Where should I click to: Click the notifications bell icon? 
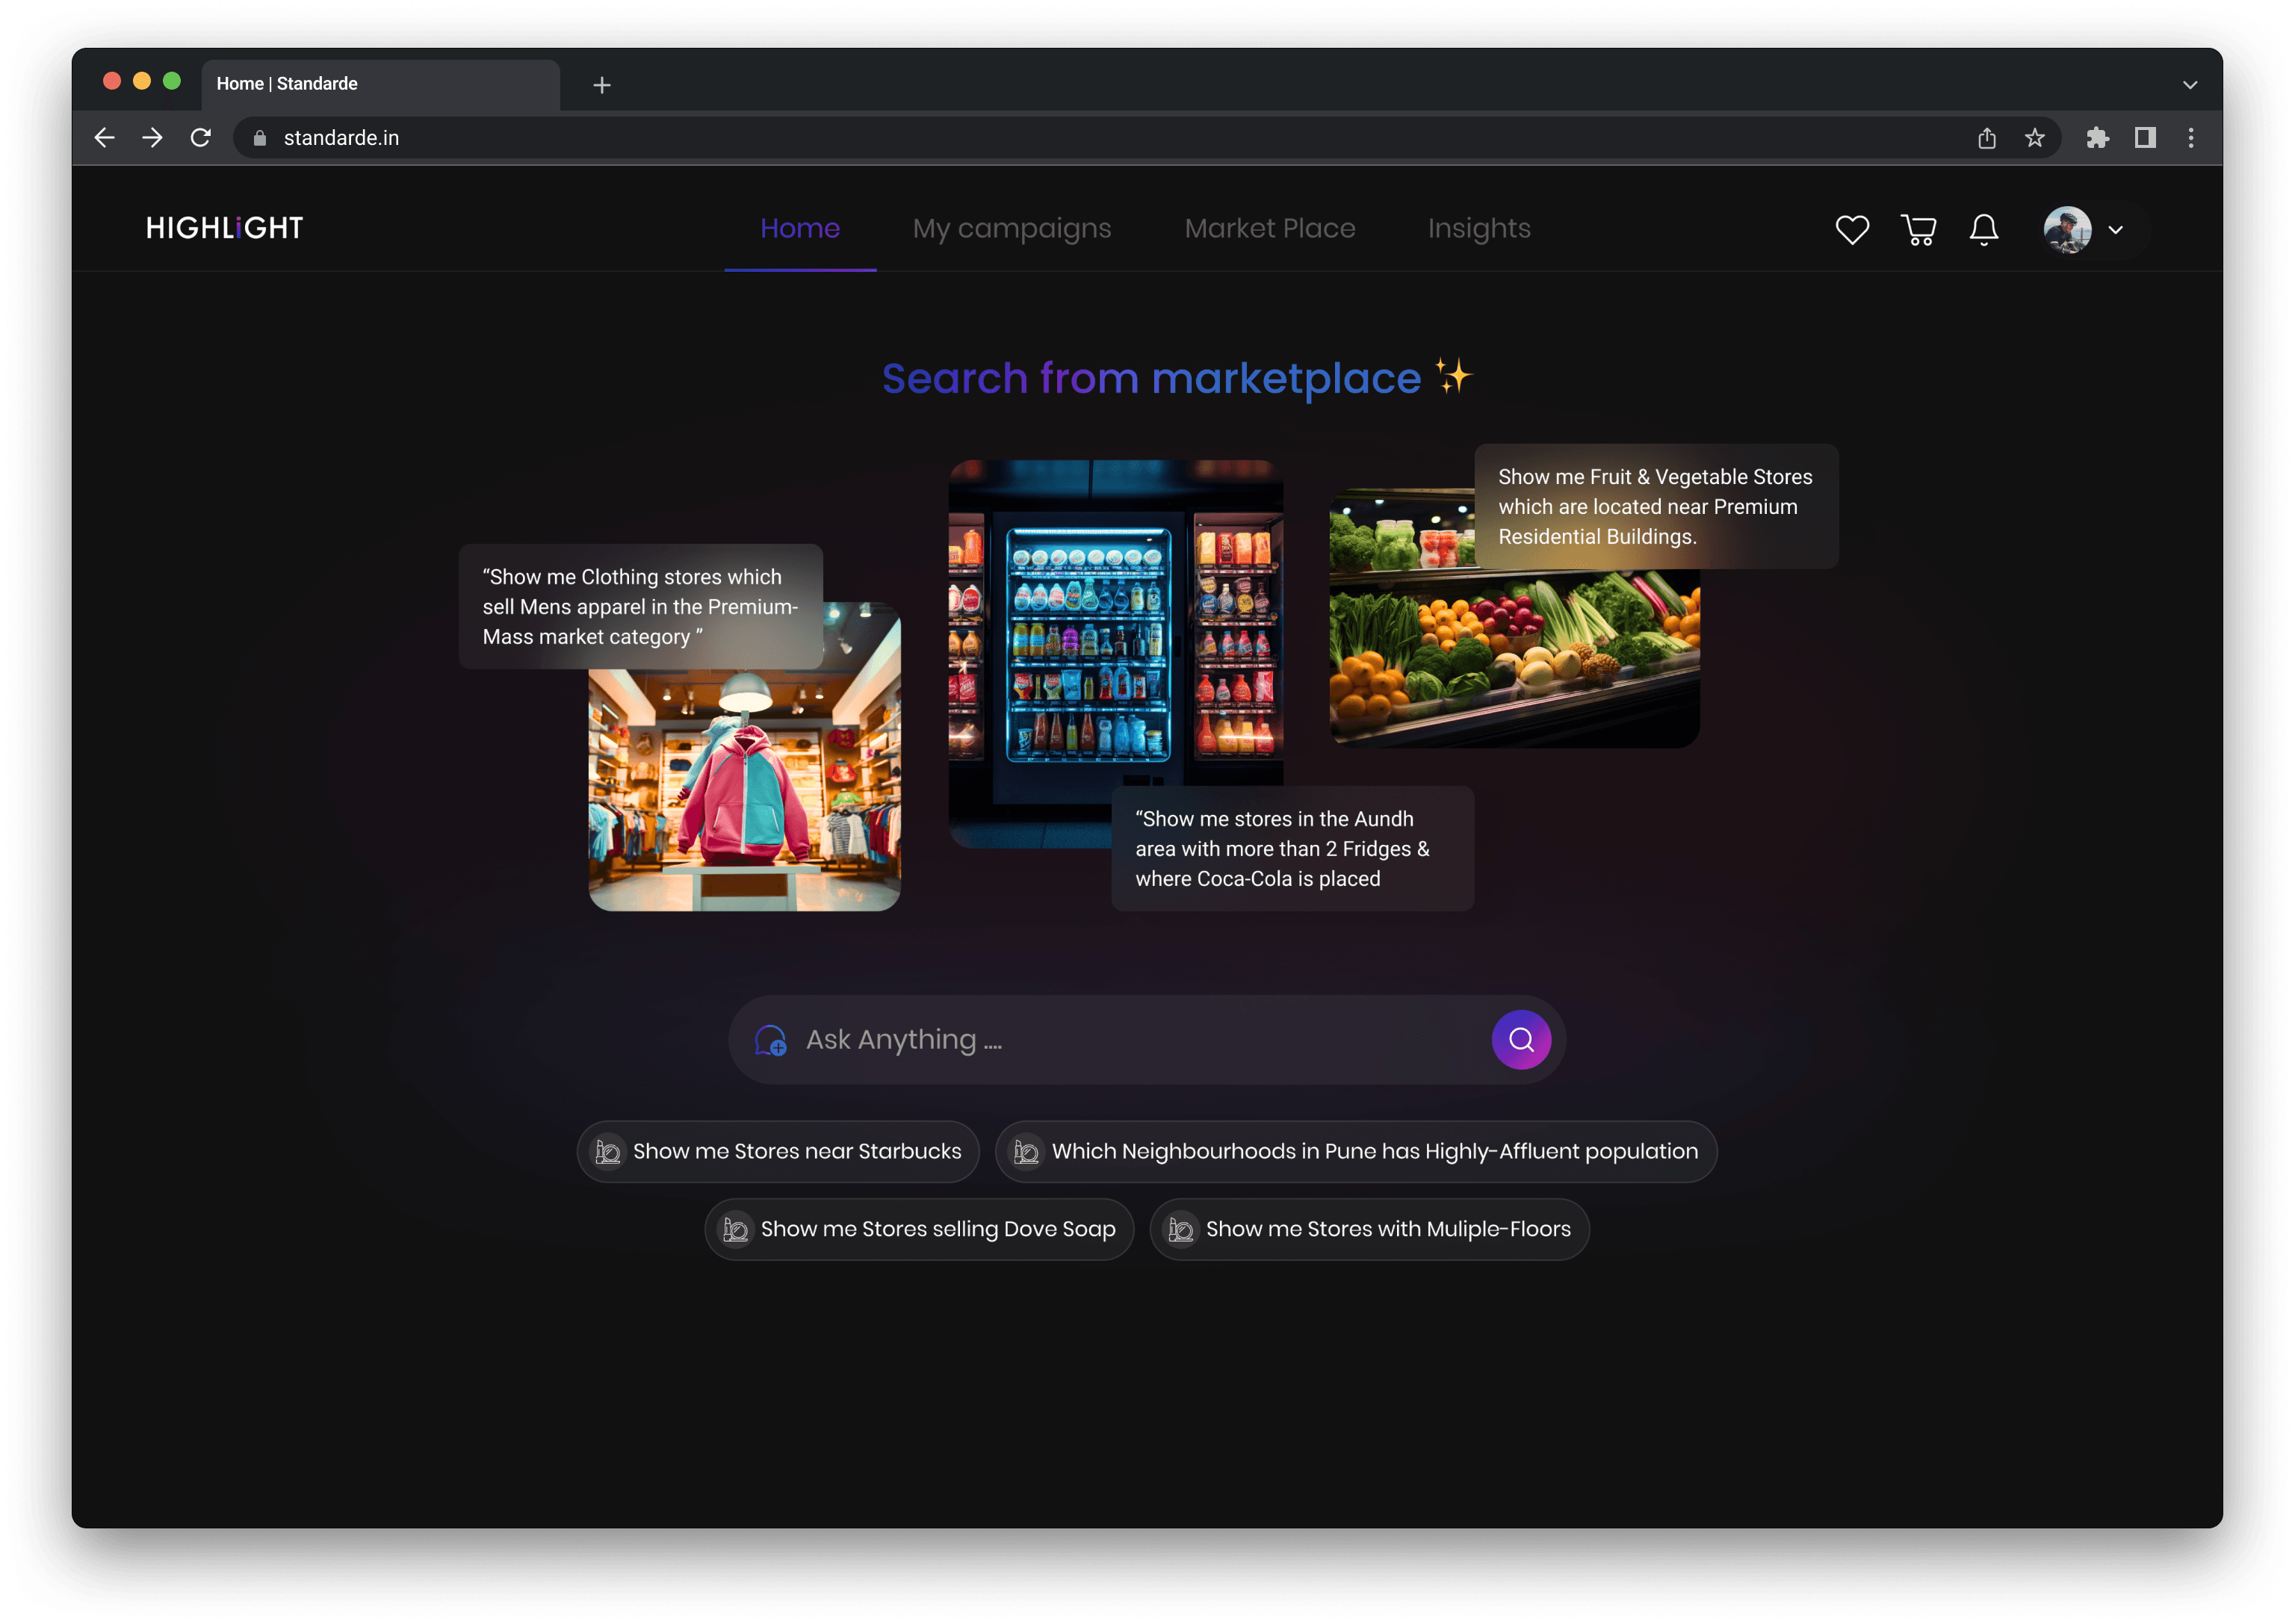(x=1982, y=227)
